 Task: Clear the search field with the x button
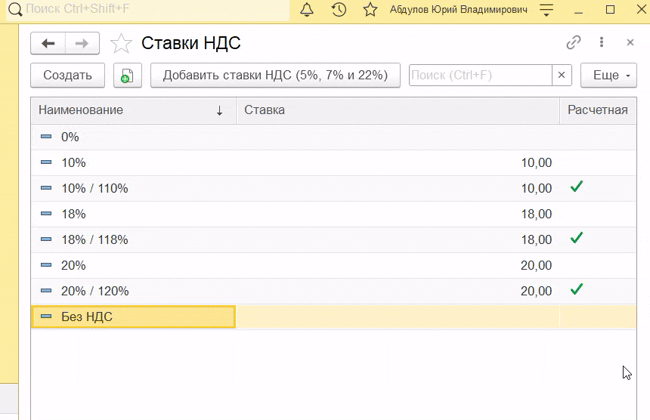[x=563, y=75]
